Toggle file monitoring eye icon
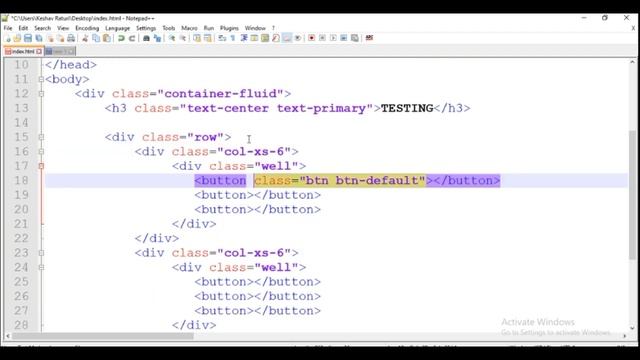 [x=298, y=38]
